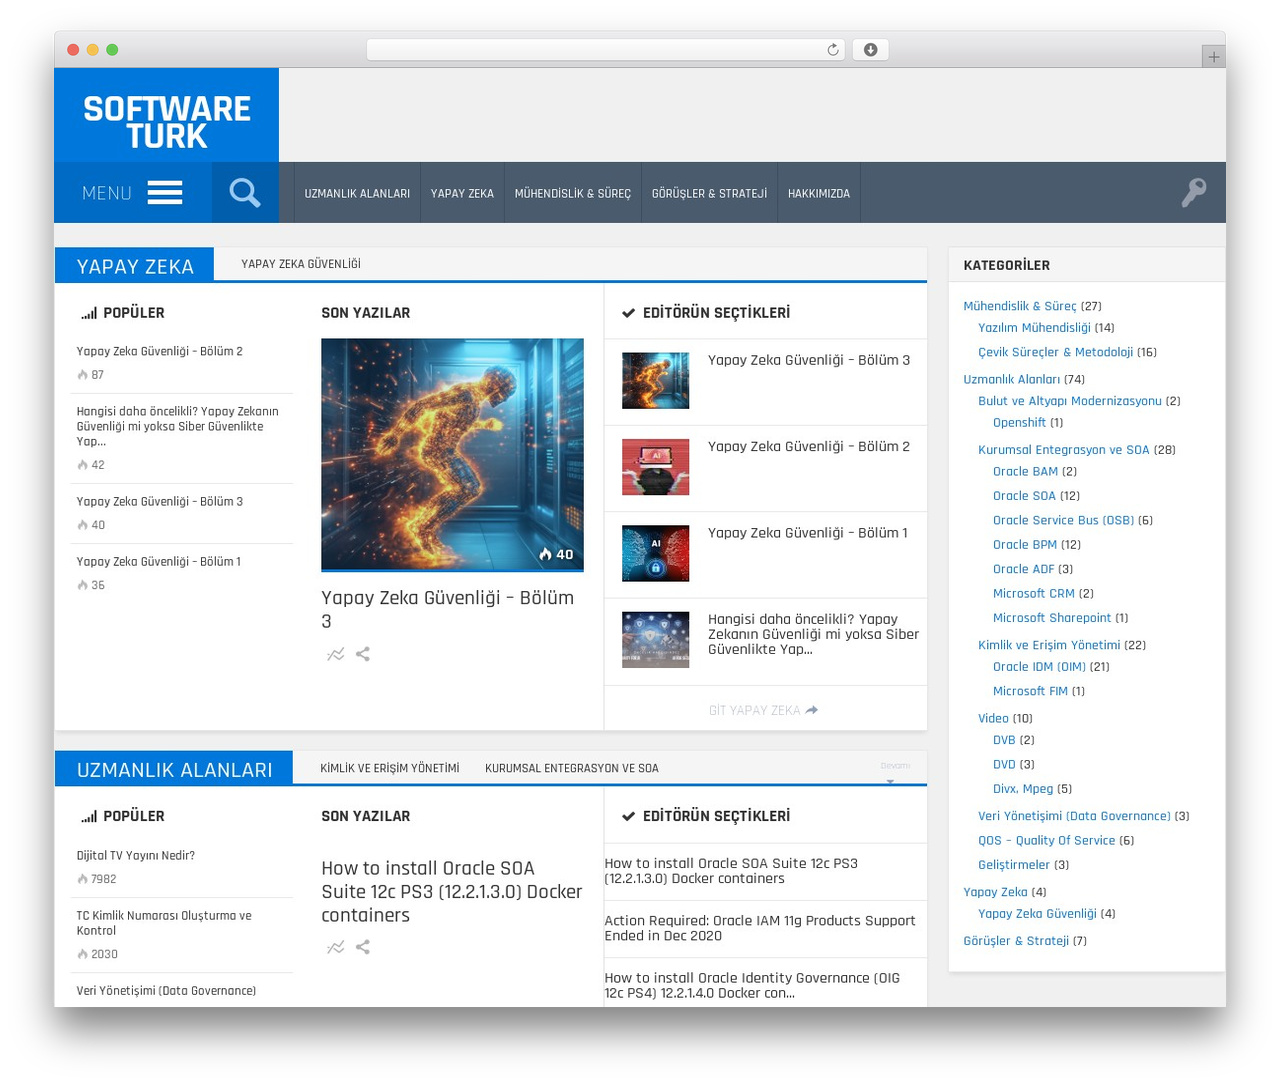This screenshot has height=1084, width=1280.
Task: Open Görüşler & Strateji category link
Action: click(x=1016, y=941)
